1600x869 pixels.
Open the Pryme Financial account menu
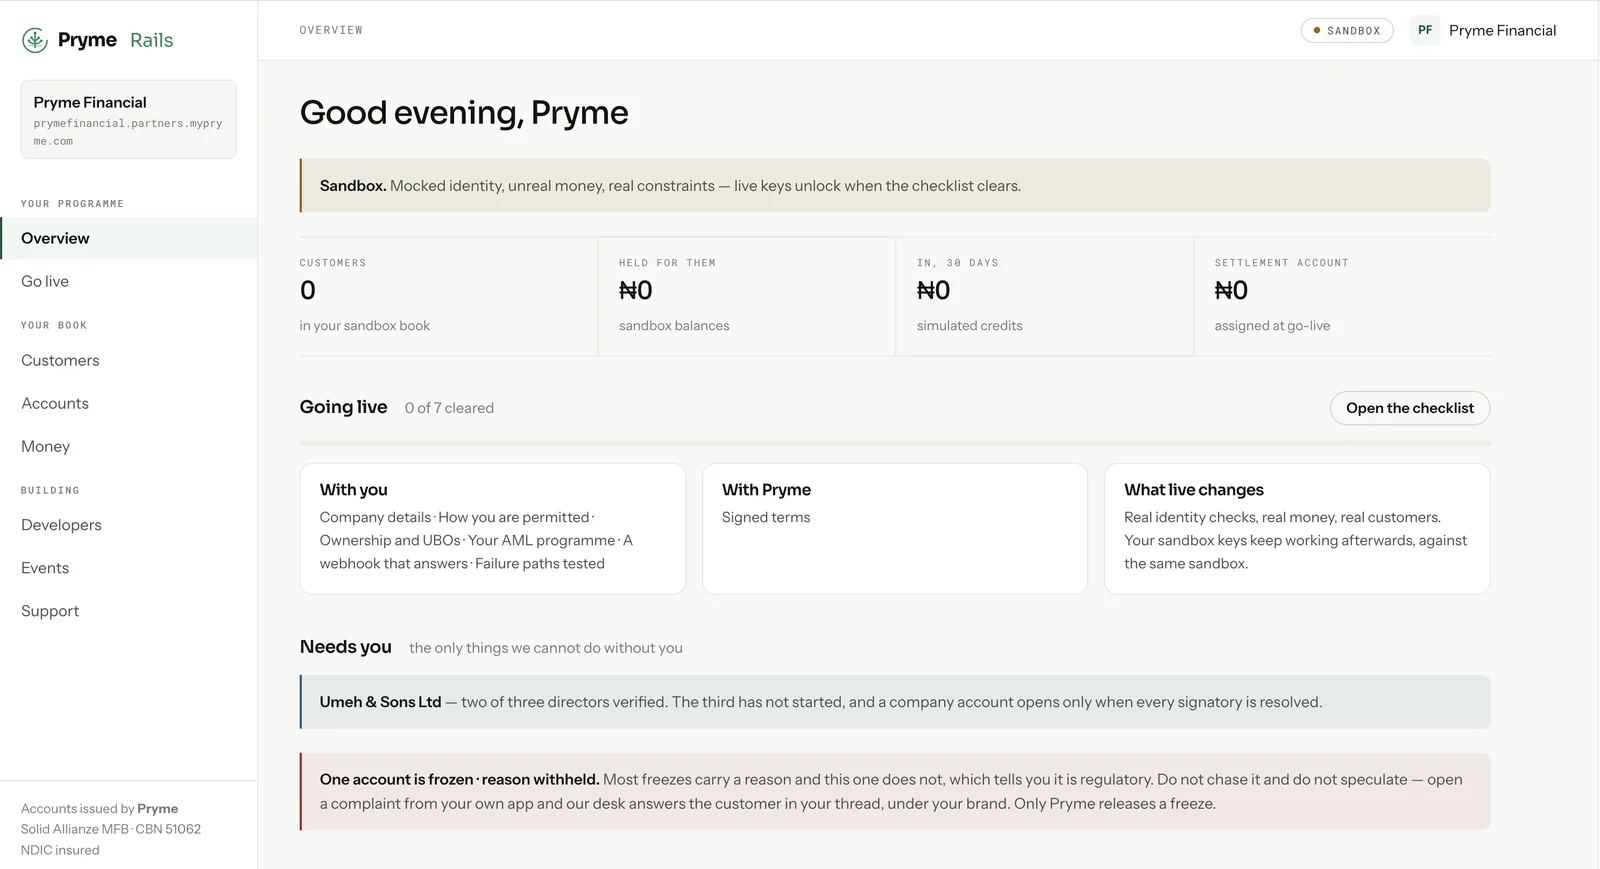coord(1483,30)
